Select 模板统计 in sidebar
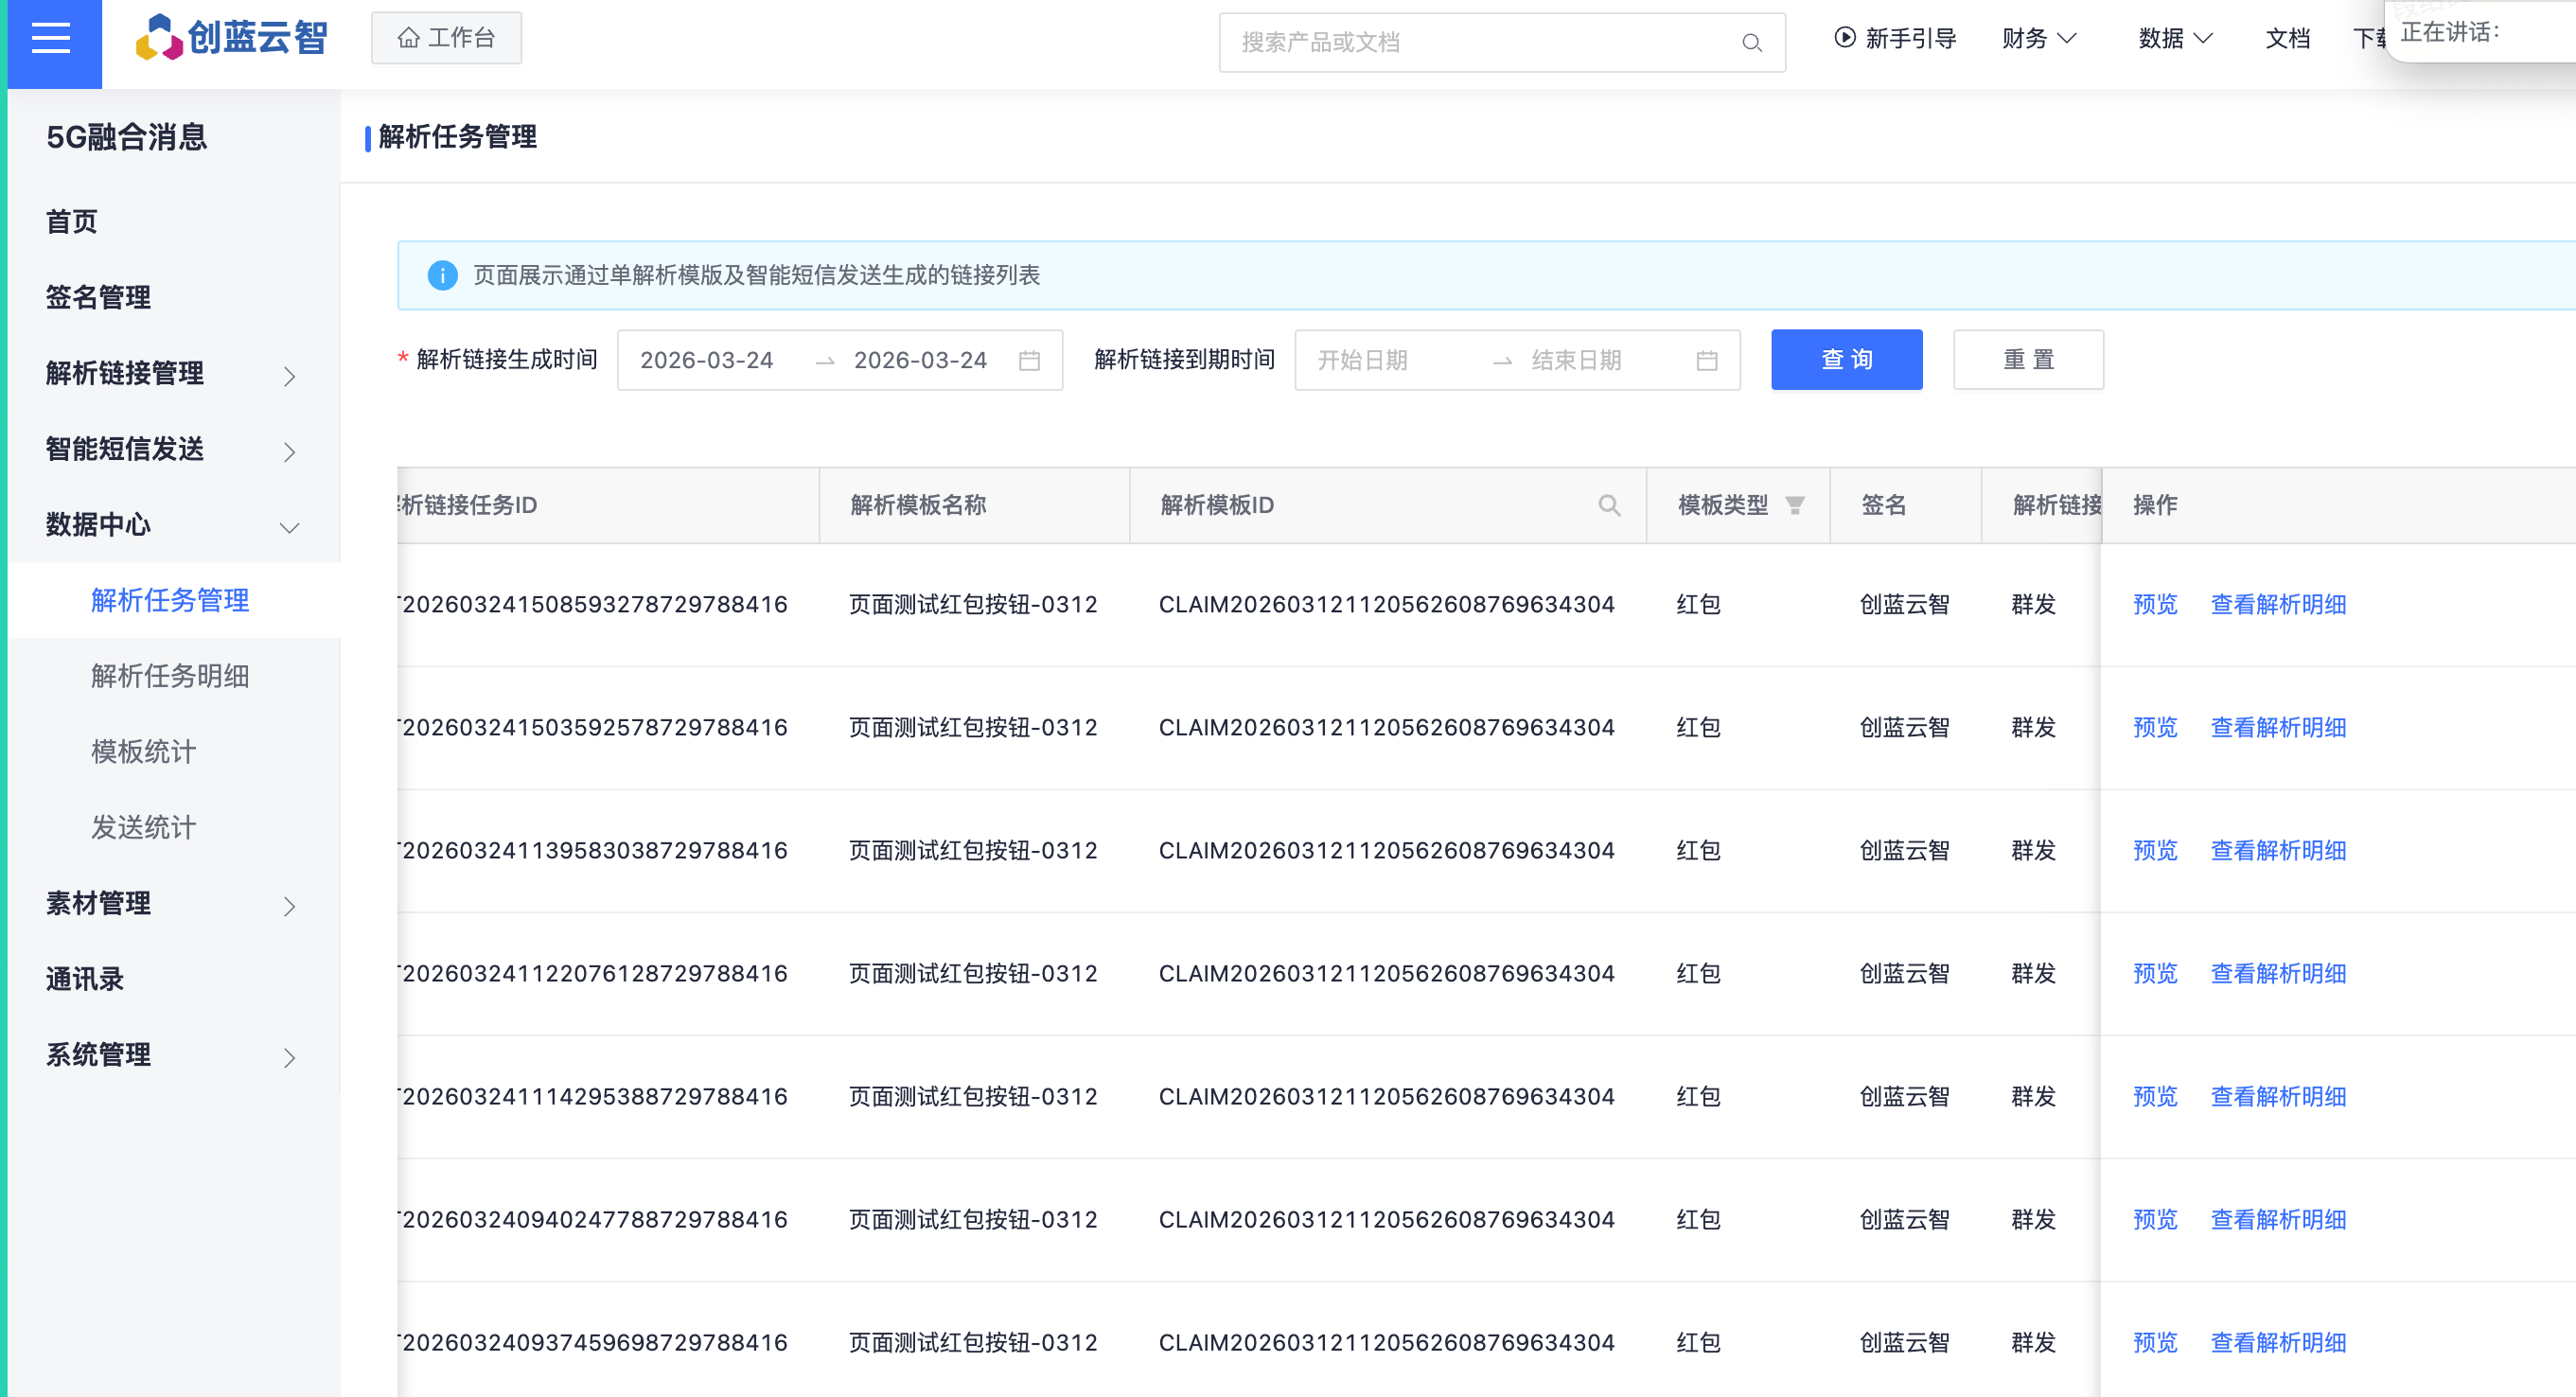This screenshot has height=1397, width=2576. point(143,752)
